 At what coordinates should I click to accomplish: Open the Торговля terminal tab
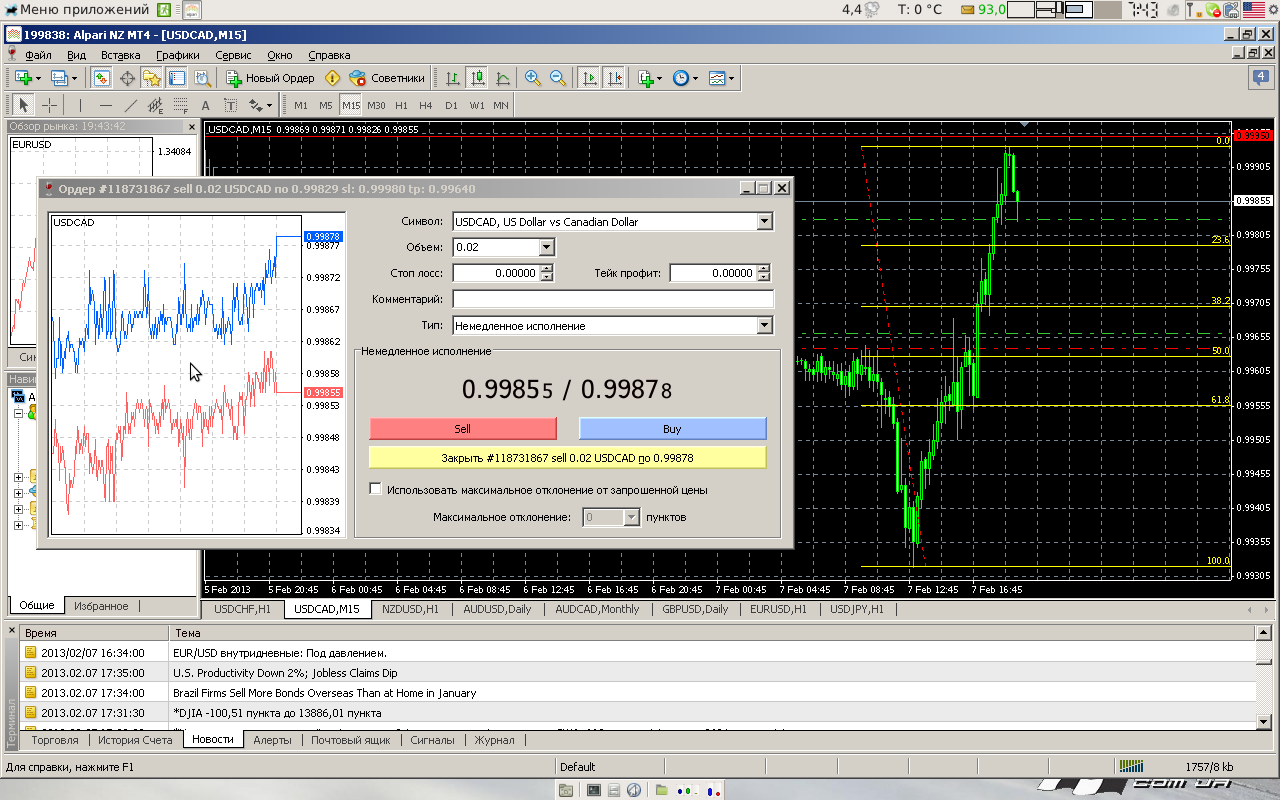(55, 740)
